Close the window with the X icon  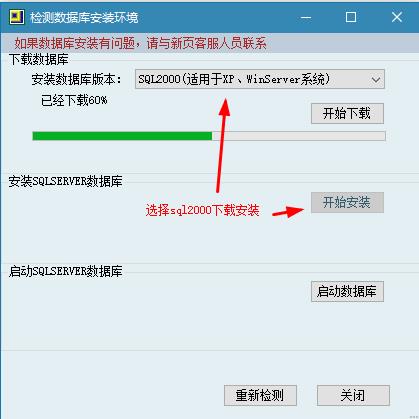coord(397,17)
